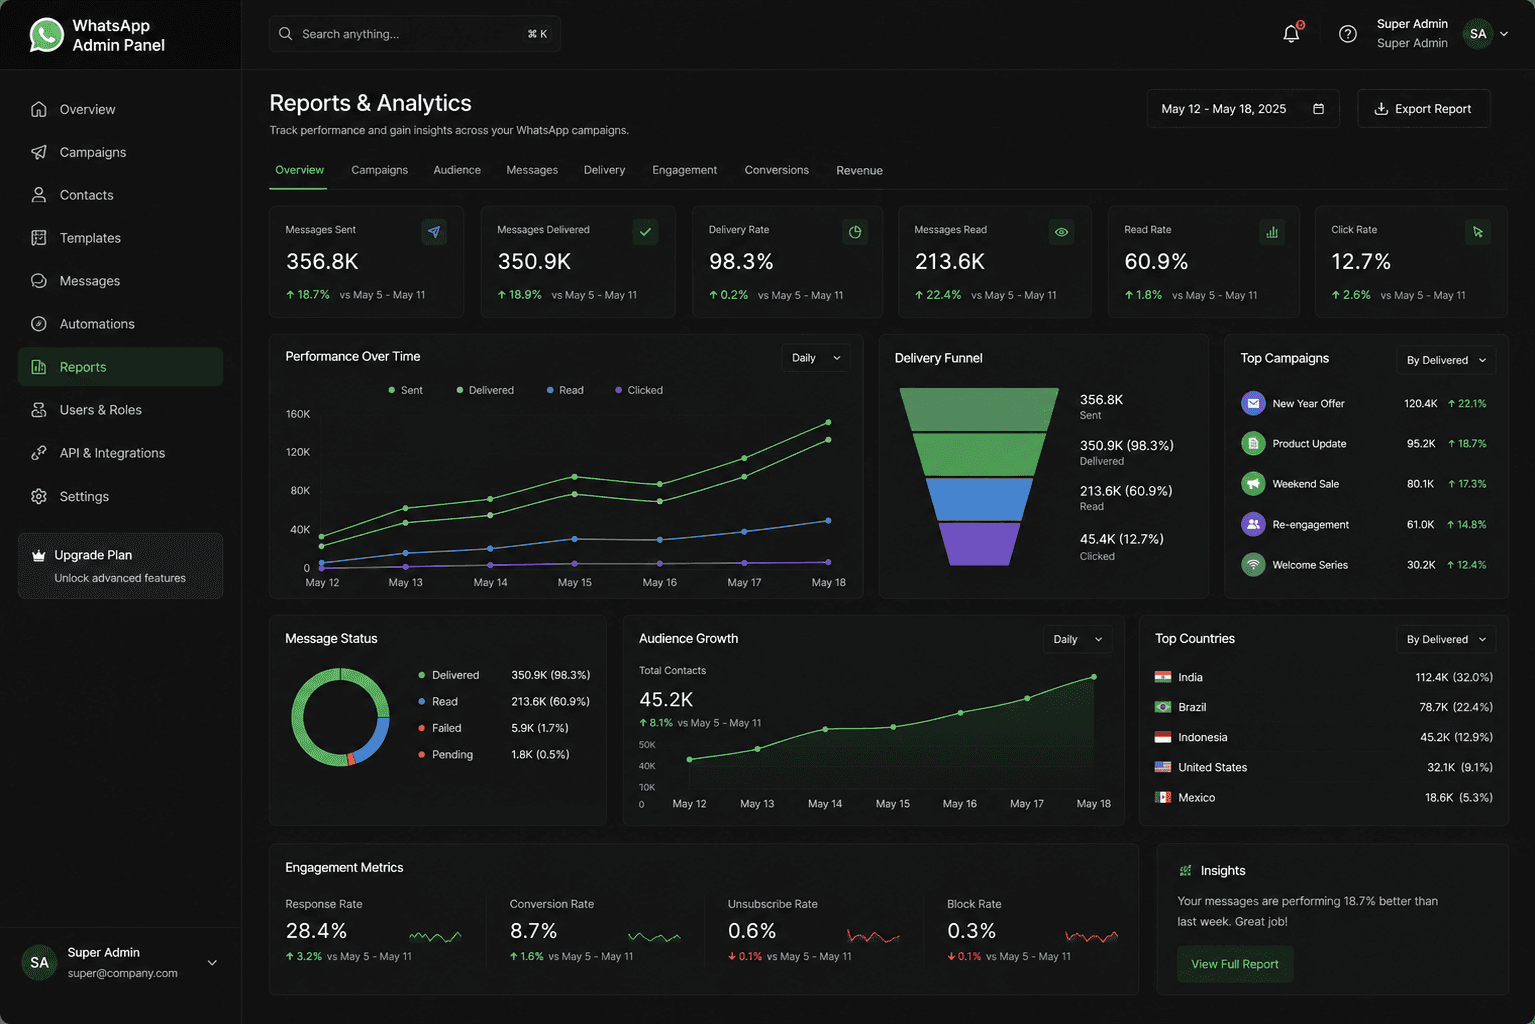Screen dimensions: 1535x1024
Task: Click the crown icon on Upgrade Plan
Action: (x=39, y=555)
